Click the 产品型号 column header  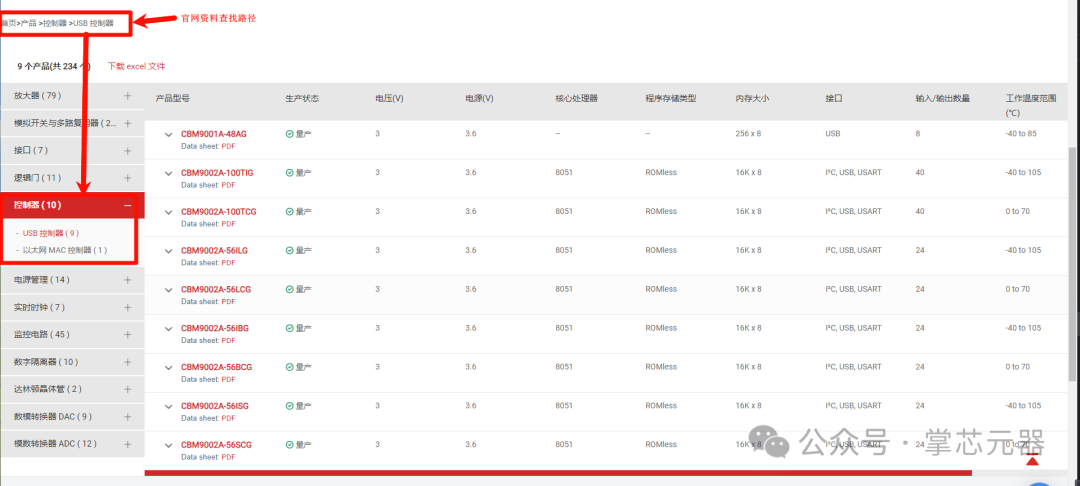(173, 98)
